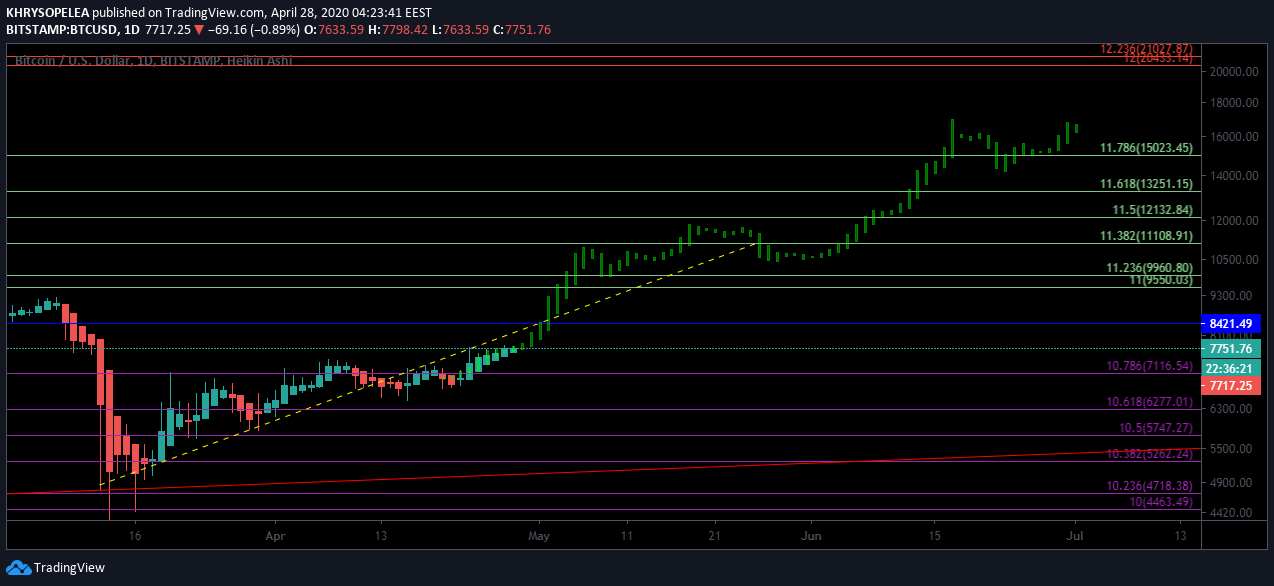Click the blue 8421.49 price tag
Viewport: 1274px width, 586px height.
(x=1231, y=324)
